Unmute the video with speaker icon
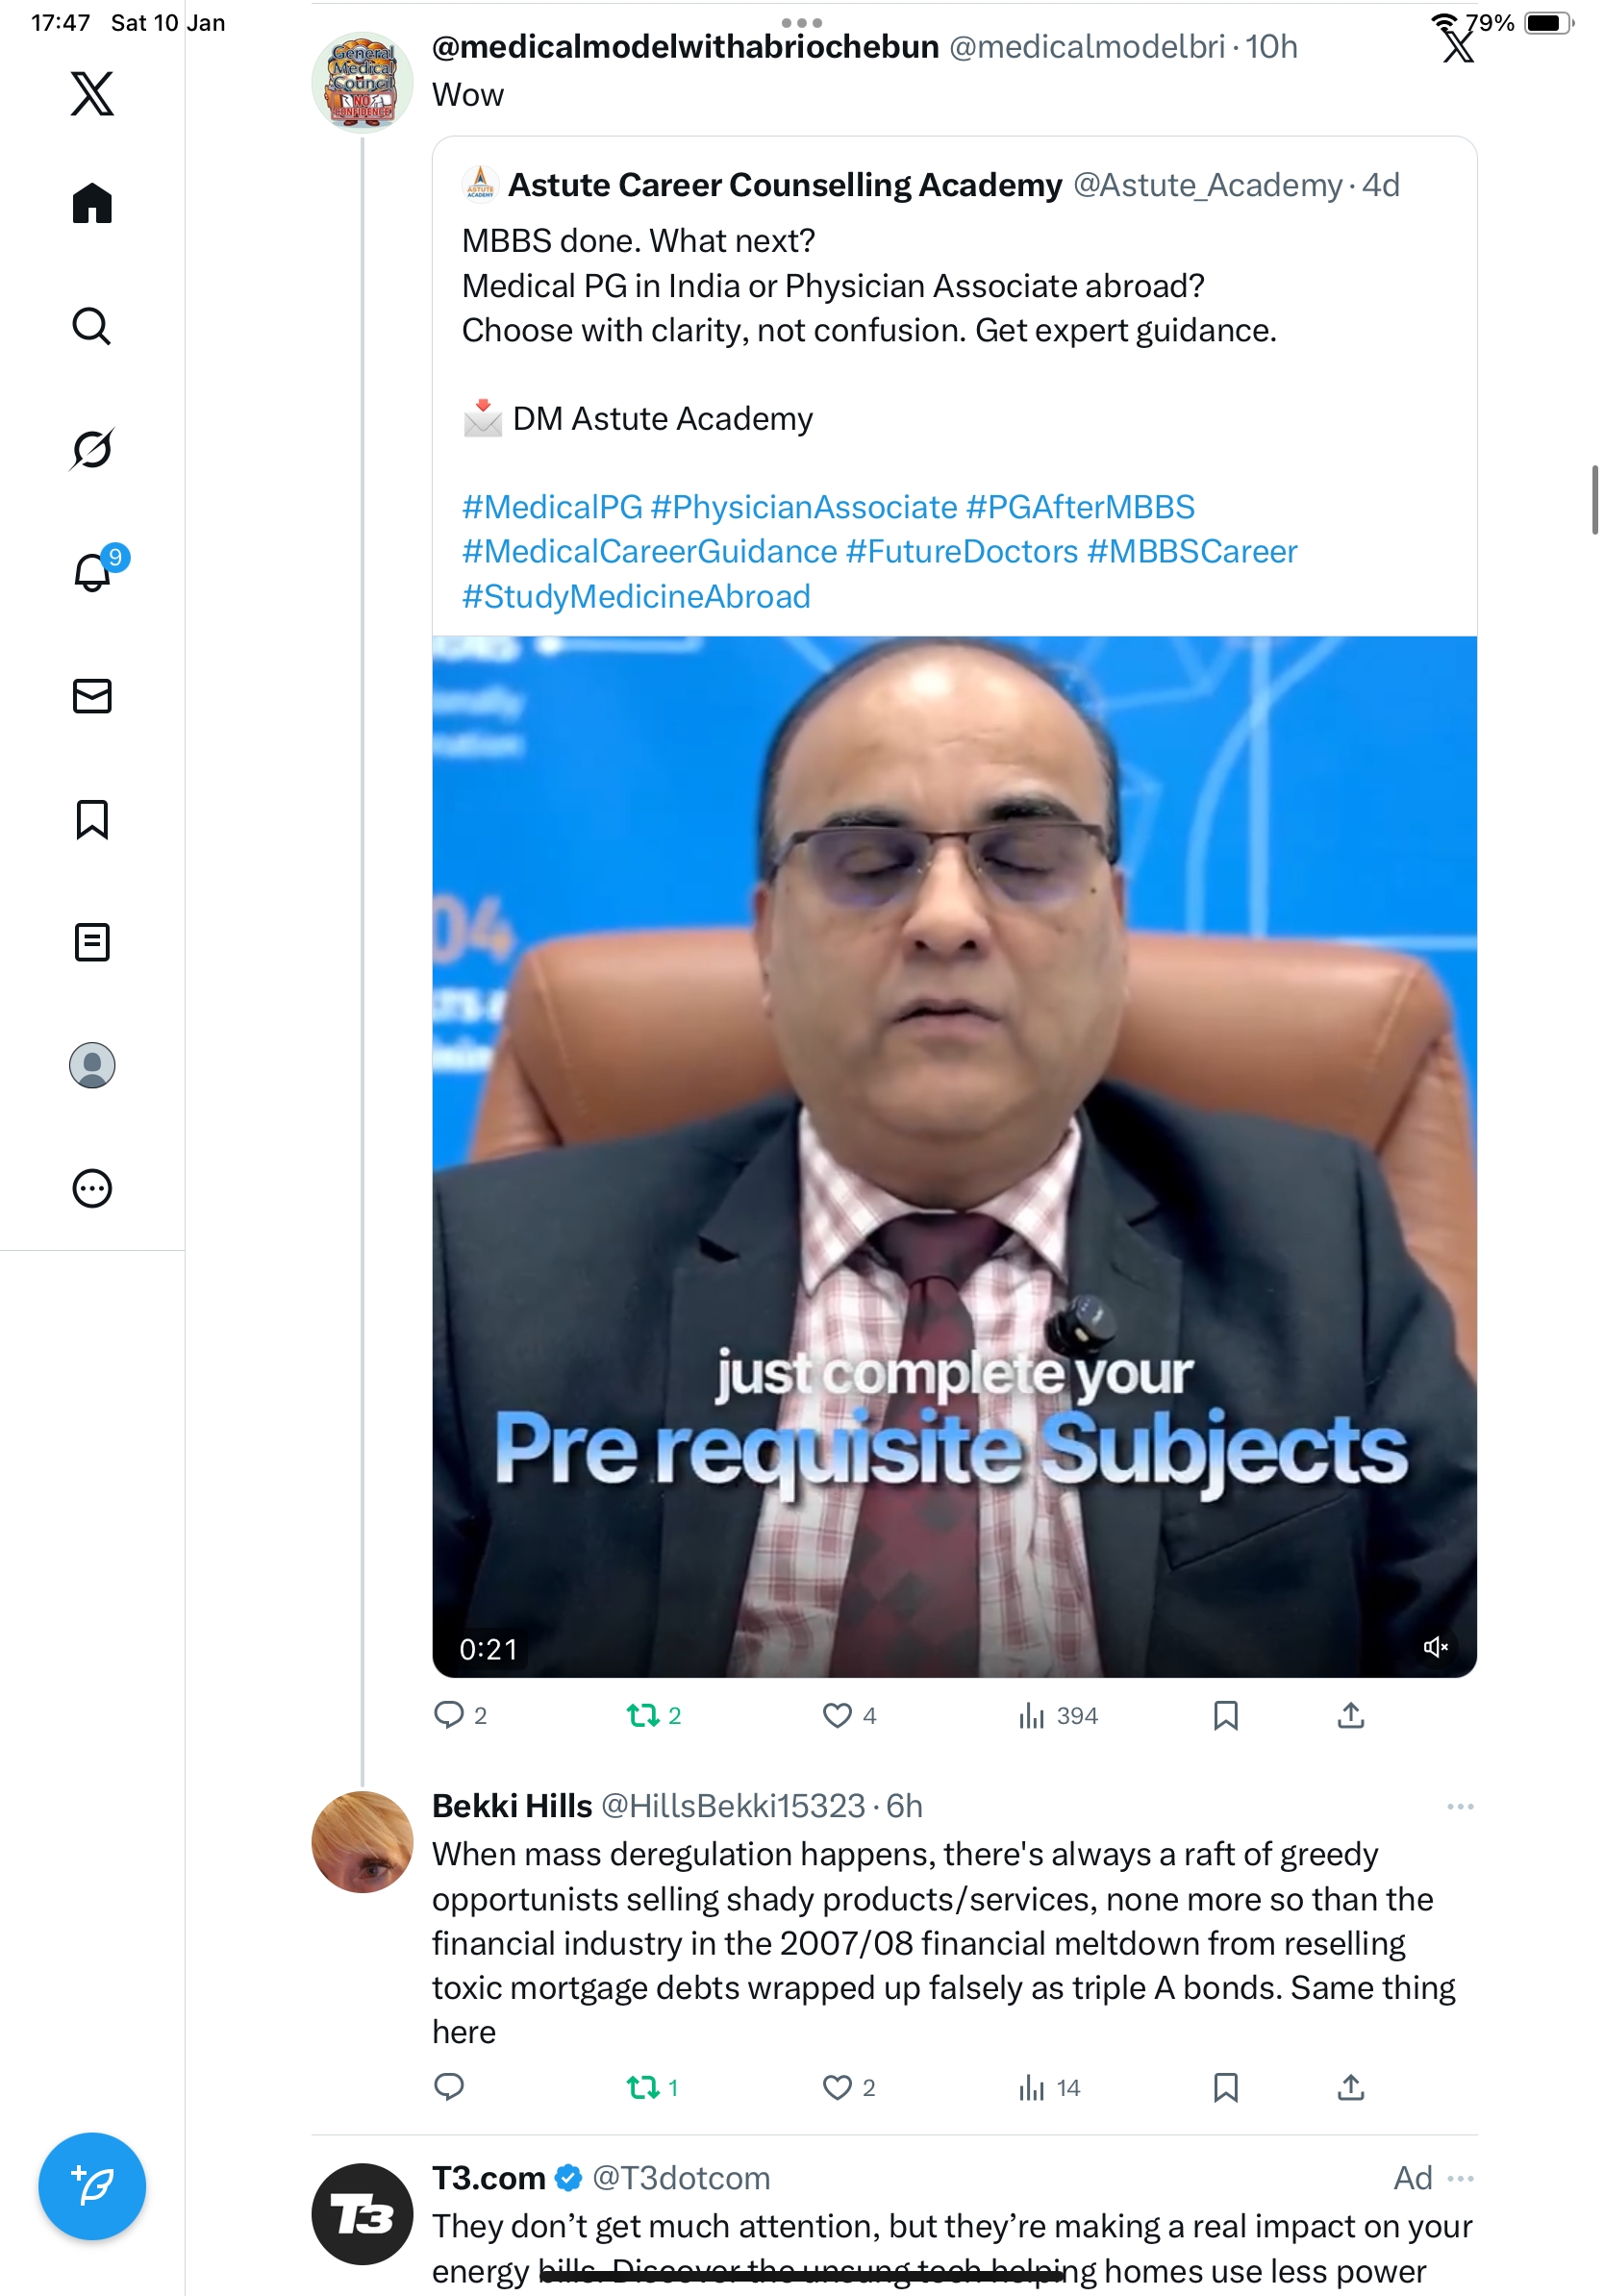Viewport: 1604px width, 2296px height. [x=1435, y=1647]
